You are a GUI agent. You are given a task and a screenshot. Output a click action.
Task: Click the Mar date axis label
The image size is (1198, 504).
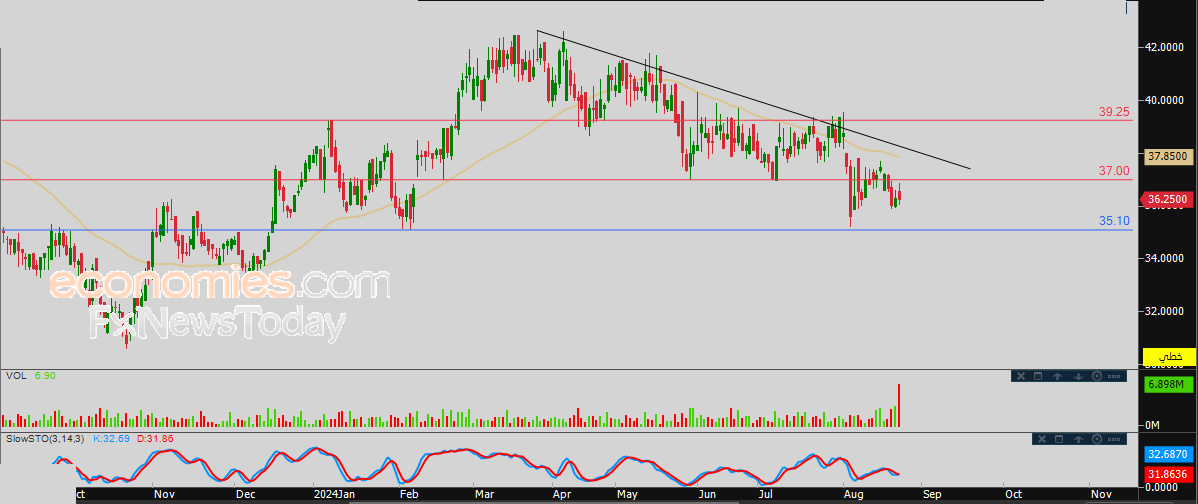coord(484,494)
